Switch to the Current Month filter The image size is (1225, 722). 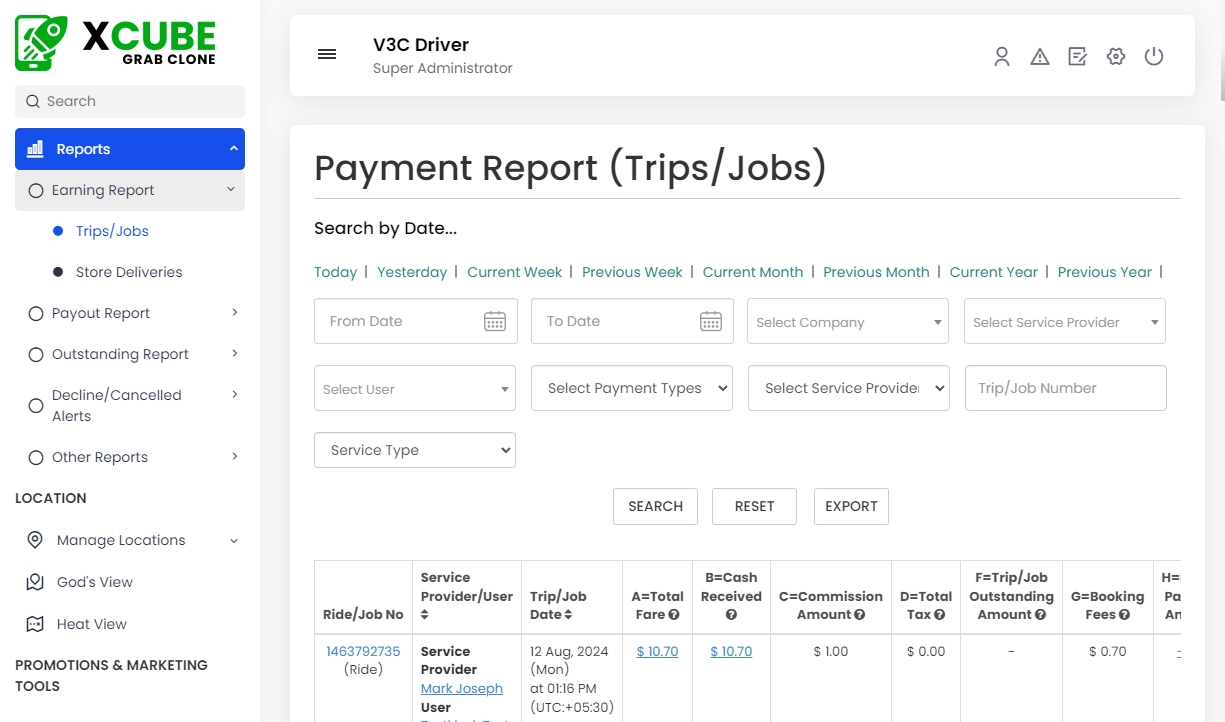(x=753, y=271)
